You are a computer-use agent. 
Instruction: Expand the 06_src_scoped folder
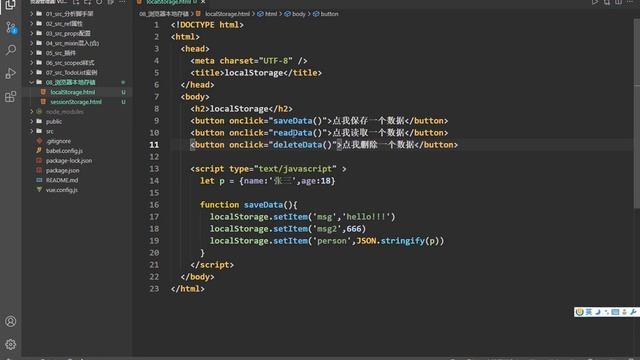pyautogui.click(x=31, y=62)
